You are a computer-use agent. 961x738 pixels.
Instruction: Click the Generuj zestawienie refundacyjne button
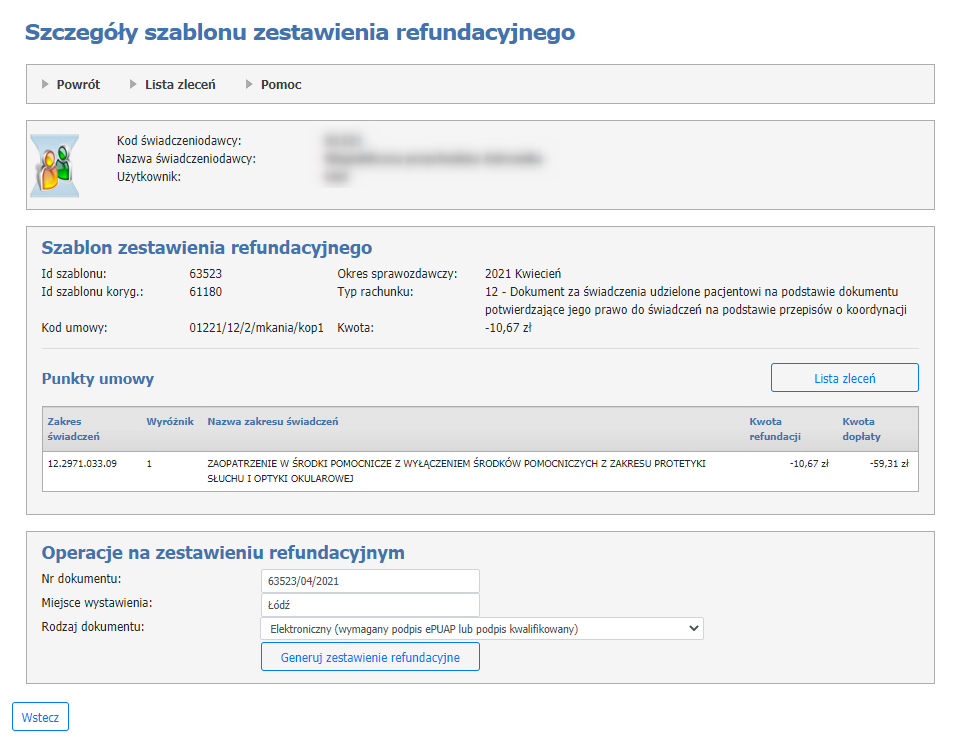click(x=370, y=657)
